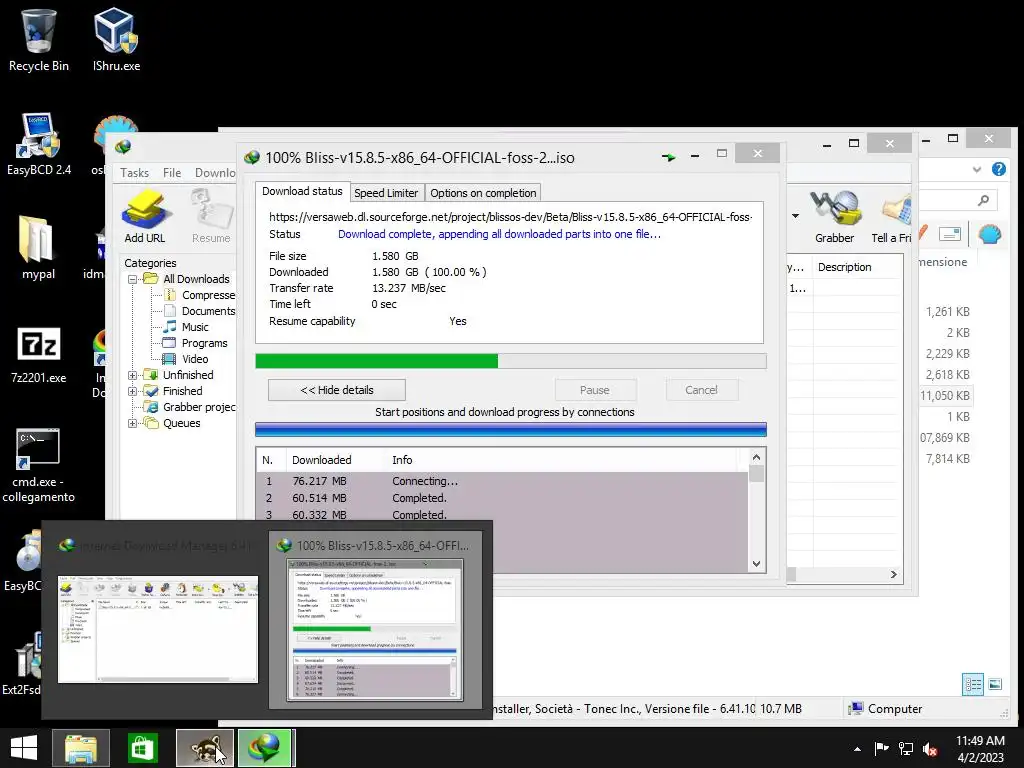
Task: Click the network tray icon
Action: [906, 749]
